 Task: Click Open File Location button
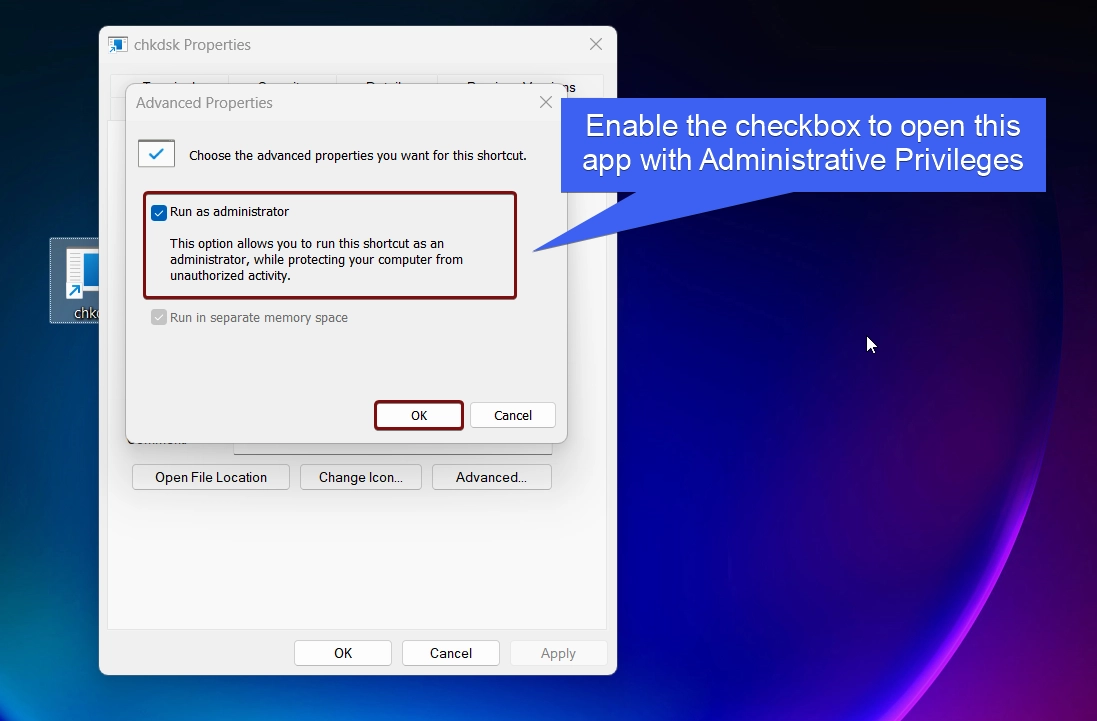[211, 477]
